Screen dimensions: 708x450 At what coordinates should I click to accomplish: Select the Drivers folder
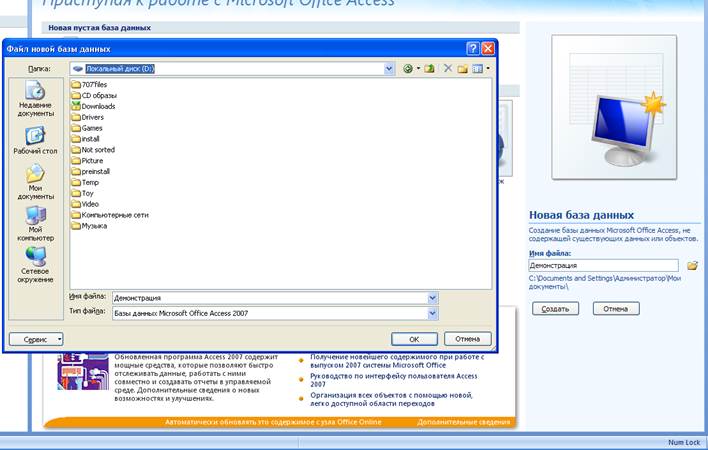88,117
